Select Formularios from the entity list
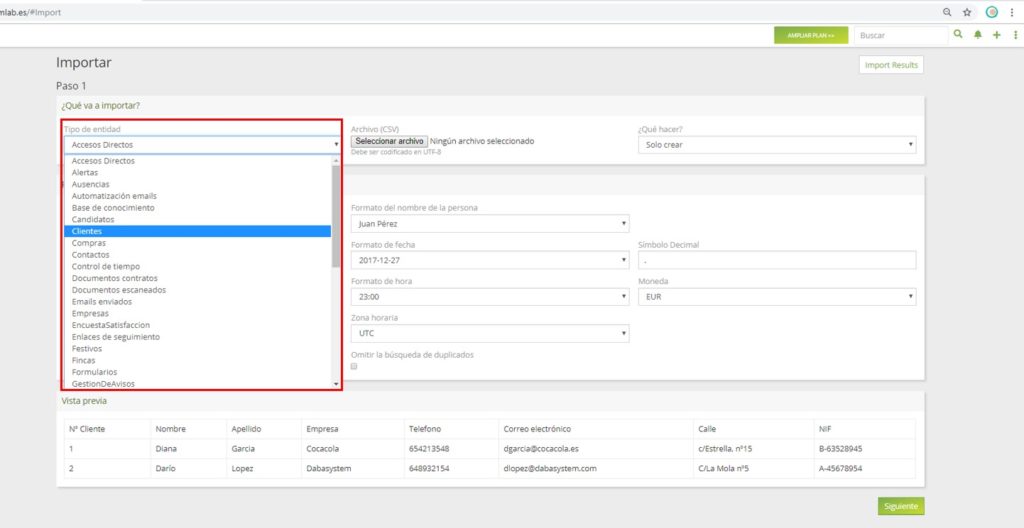1024x528 pixels. coord(198,372)
